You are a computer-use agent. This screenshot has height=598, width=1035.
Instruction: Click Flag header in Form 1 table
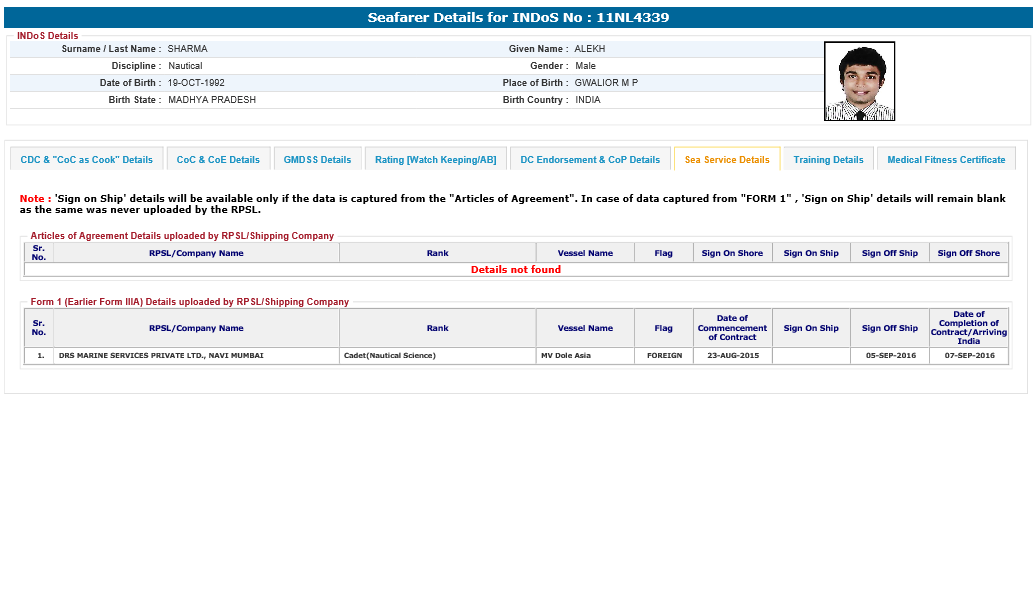pos(664,327)
